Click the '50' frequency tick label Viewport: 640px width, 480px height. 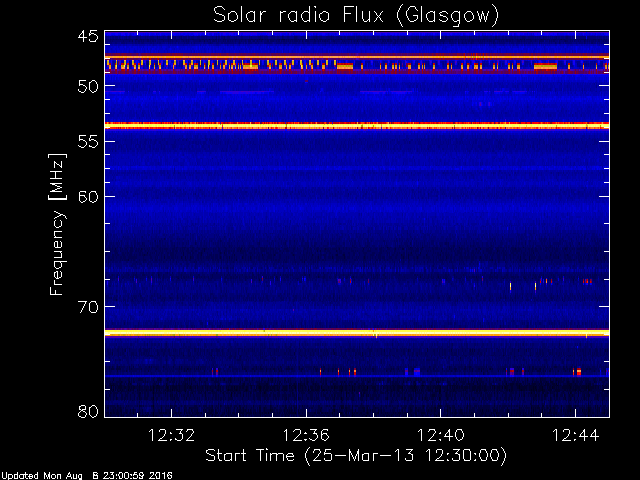88,87
